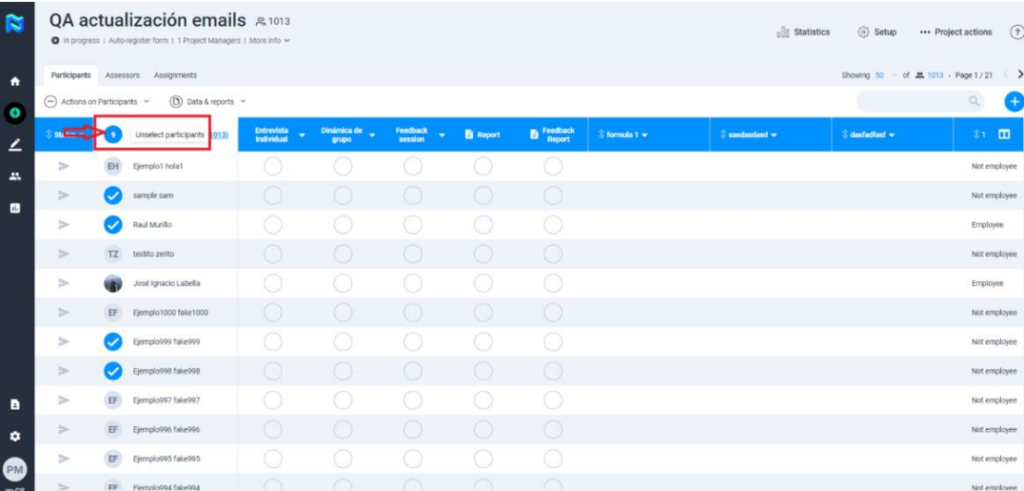Image resolution: width=1024 pixels, height=491 pixels.
Task: Deselect the Raul Murillo checkbox
Action: click(x=114, y=225)
